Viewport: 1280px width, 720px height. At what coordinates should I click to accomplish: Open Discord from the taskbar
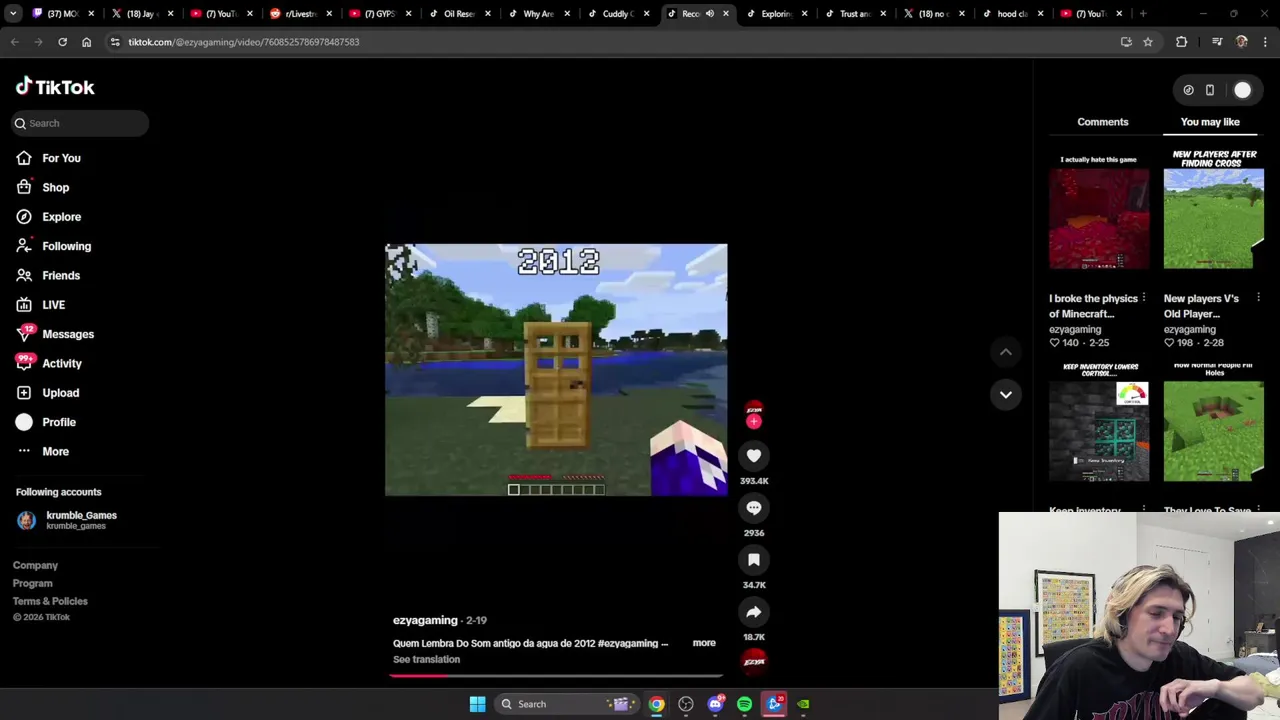pyautogui.click(x=715, y=704)
